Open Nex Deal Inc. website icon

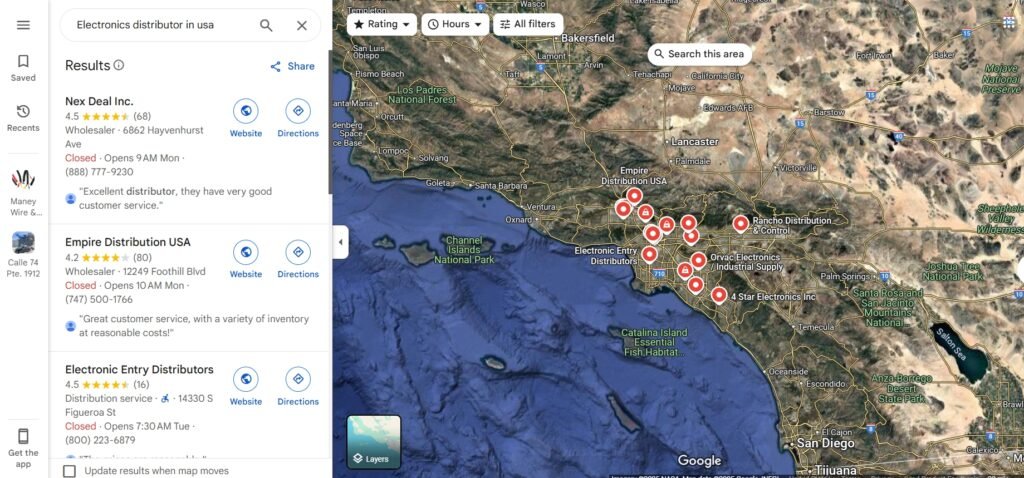[246, 111]
